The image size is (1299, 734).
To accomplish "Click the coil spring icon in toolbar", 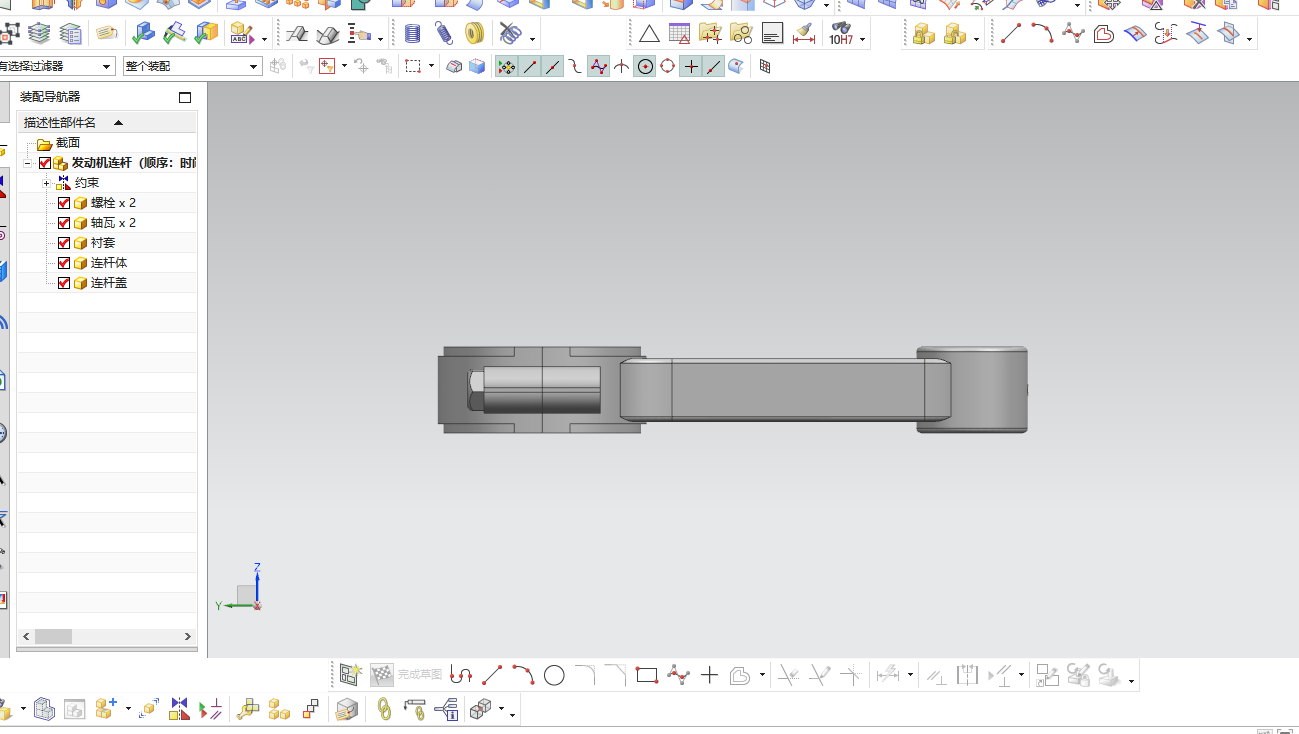I will (413, 34).
